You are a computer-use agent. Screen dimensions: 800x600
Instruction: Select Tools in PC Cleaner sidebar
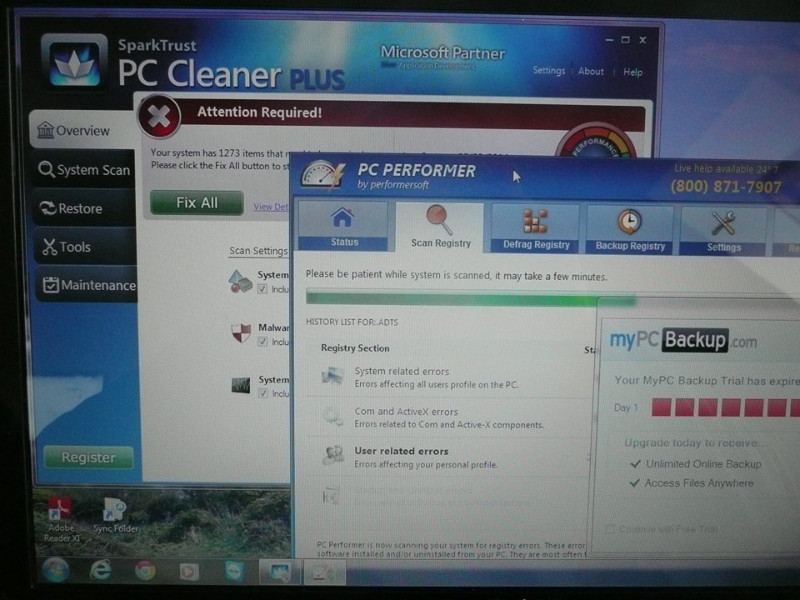[x=76, y=247]
